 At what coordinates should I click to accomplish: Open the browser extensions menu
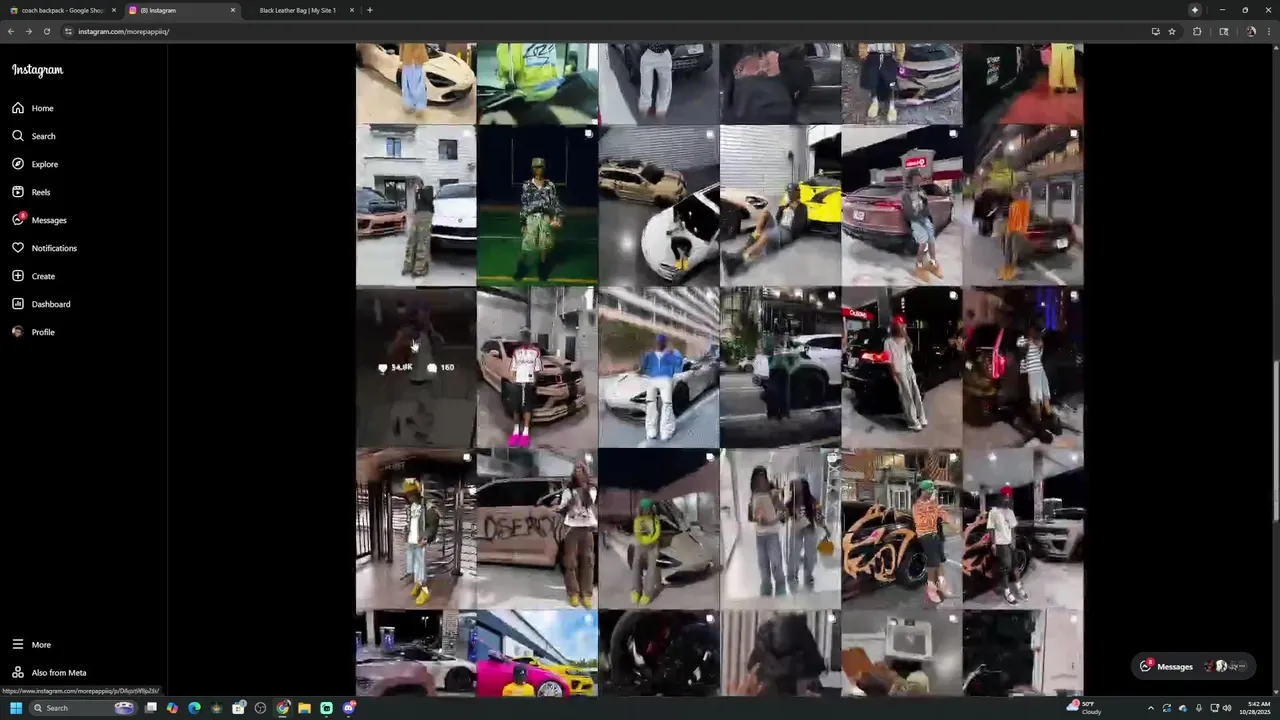coord(1197,31)
